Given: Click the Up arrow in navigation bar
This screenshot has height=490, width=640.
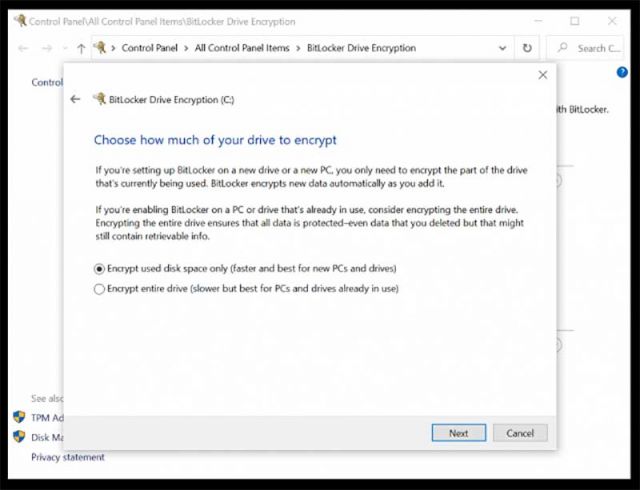Looking at the screenshot, I should pos(81,49).
